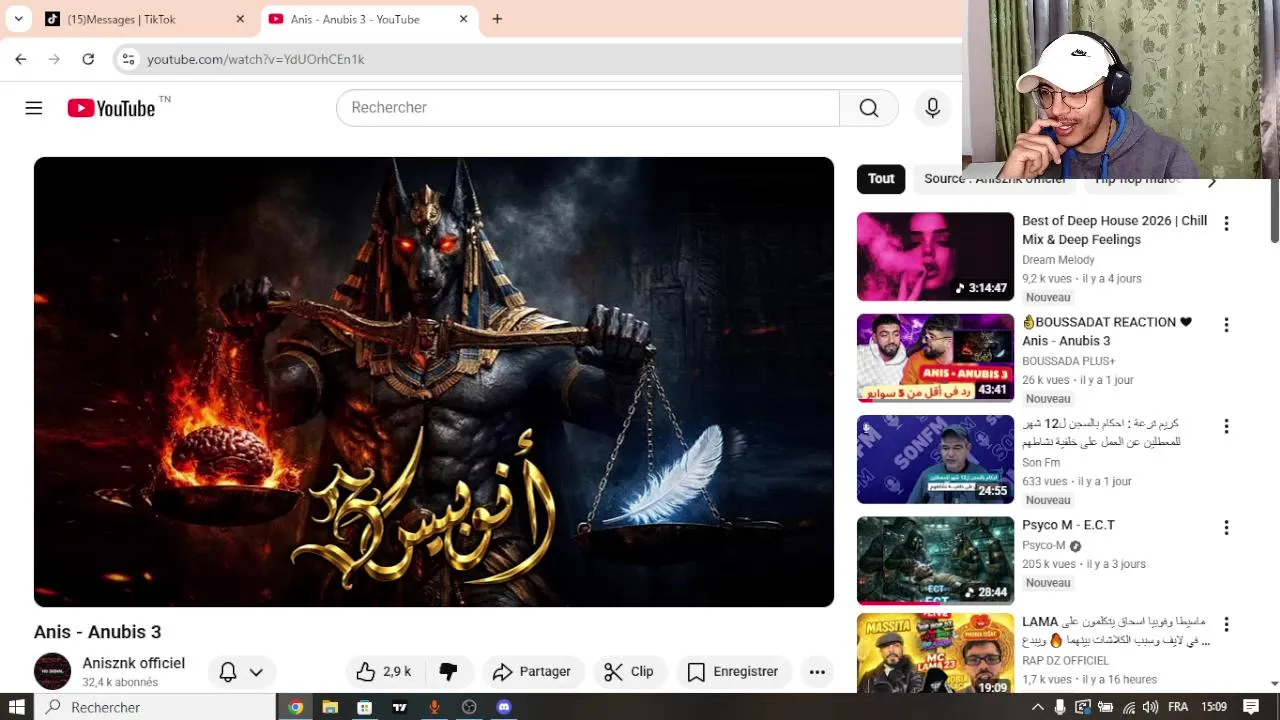Click the search magnifier button

(x=869, y=108)
